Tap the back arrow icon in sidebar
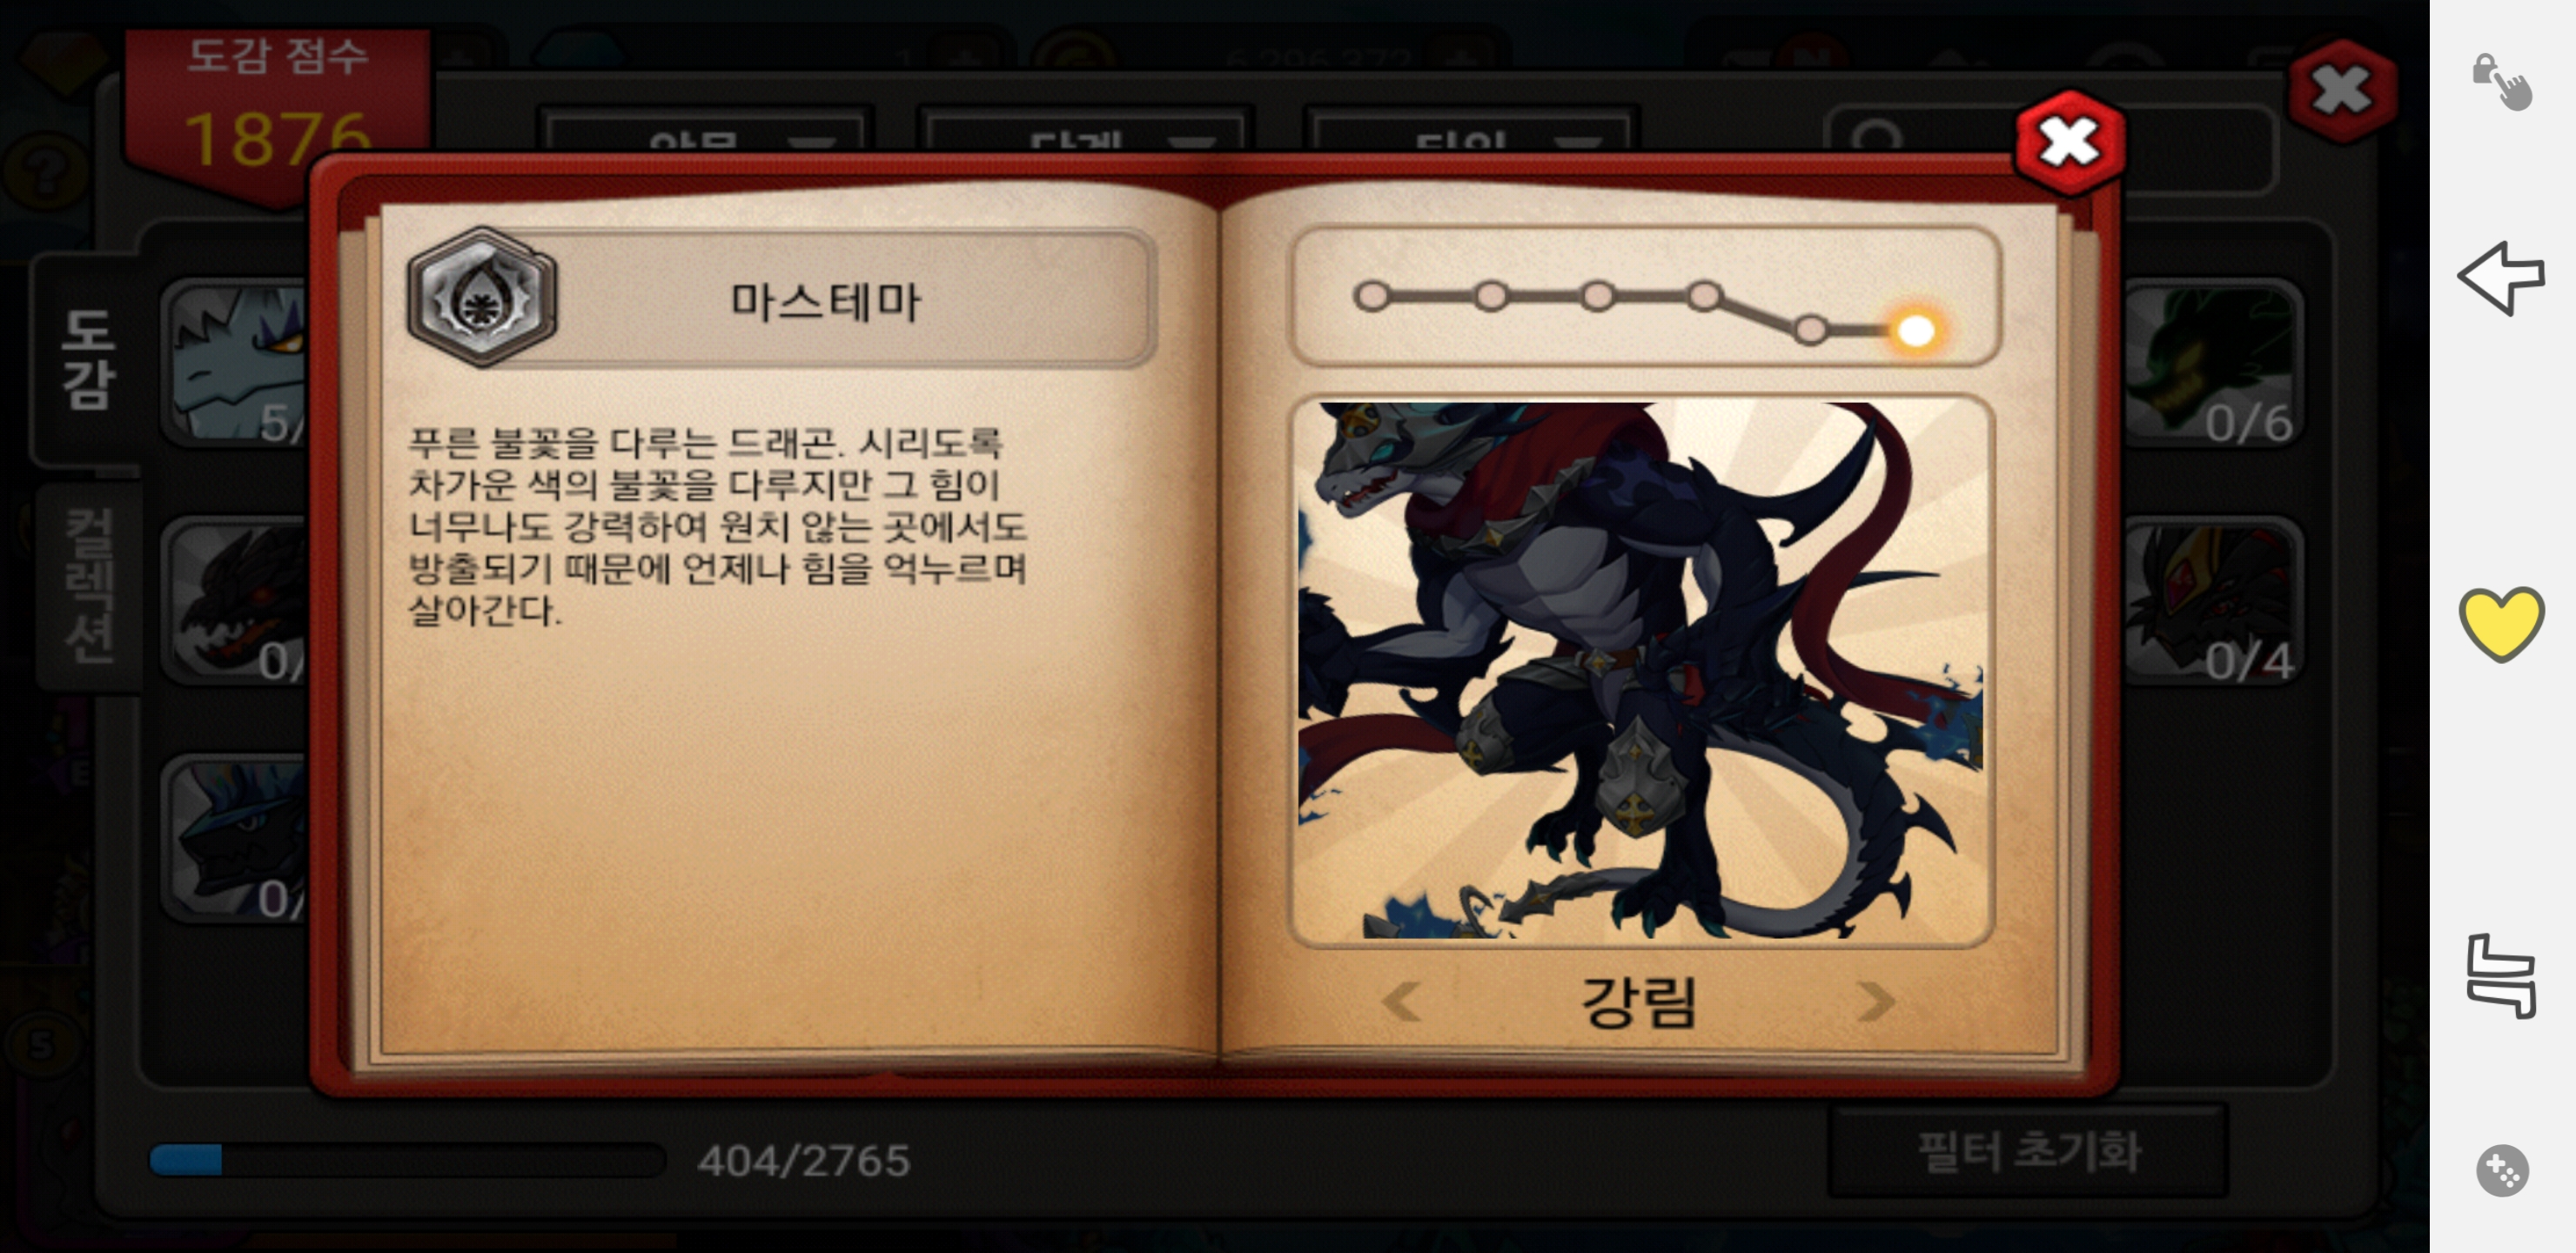The width and height of the screenshot is (2576, 1253). coord(2499,277)
